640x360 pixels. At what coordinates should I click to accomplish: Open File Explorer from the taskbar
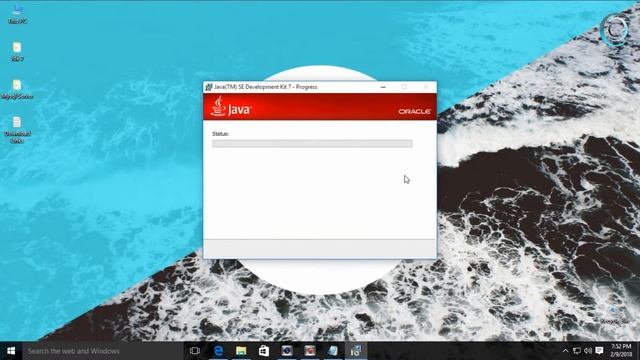(x=241, y=351)
